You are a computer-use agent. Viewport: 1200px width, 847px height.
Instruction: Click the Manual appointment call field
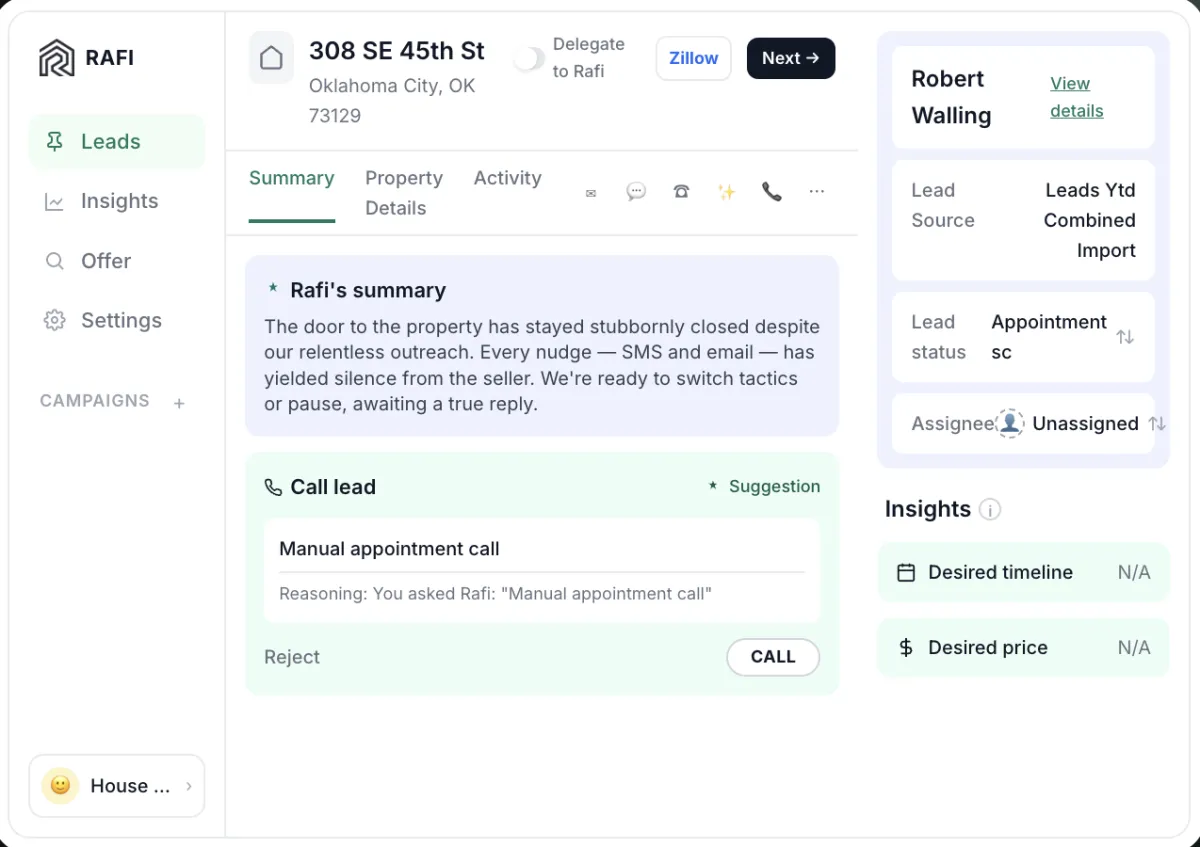pyautogui.click(x=541, y=549)
